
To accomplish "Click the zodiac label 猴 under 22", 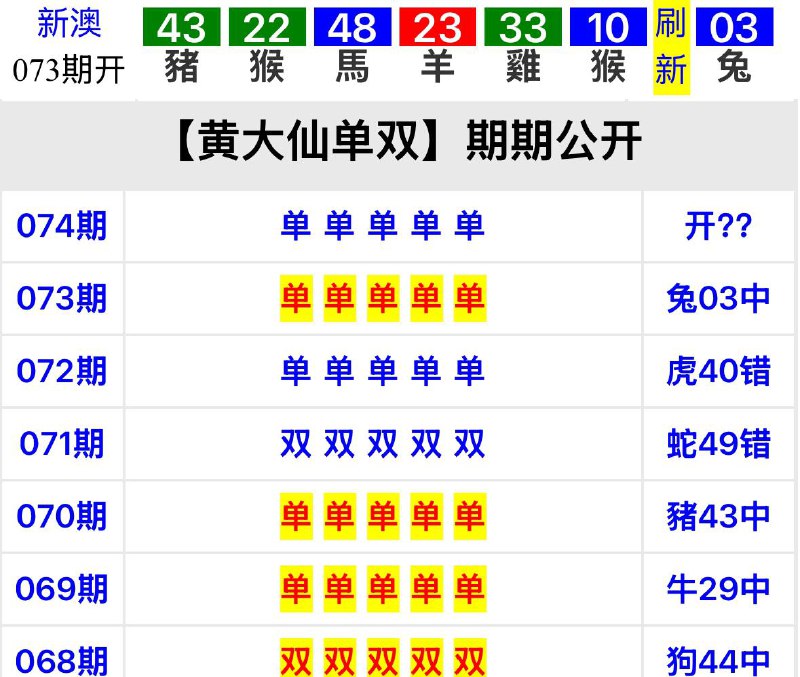I will click(267, 67).
